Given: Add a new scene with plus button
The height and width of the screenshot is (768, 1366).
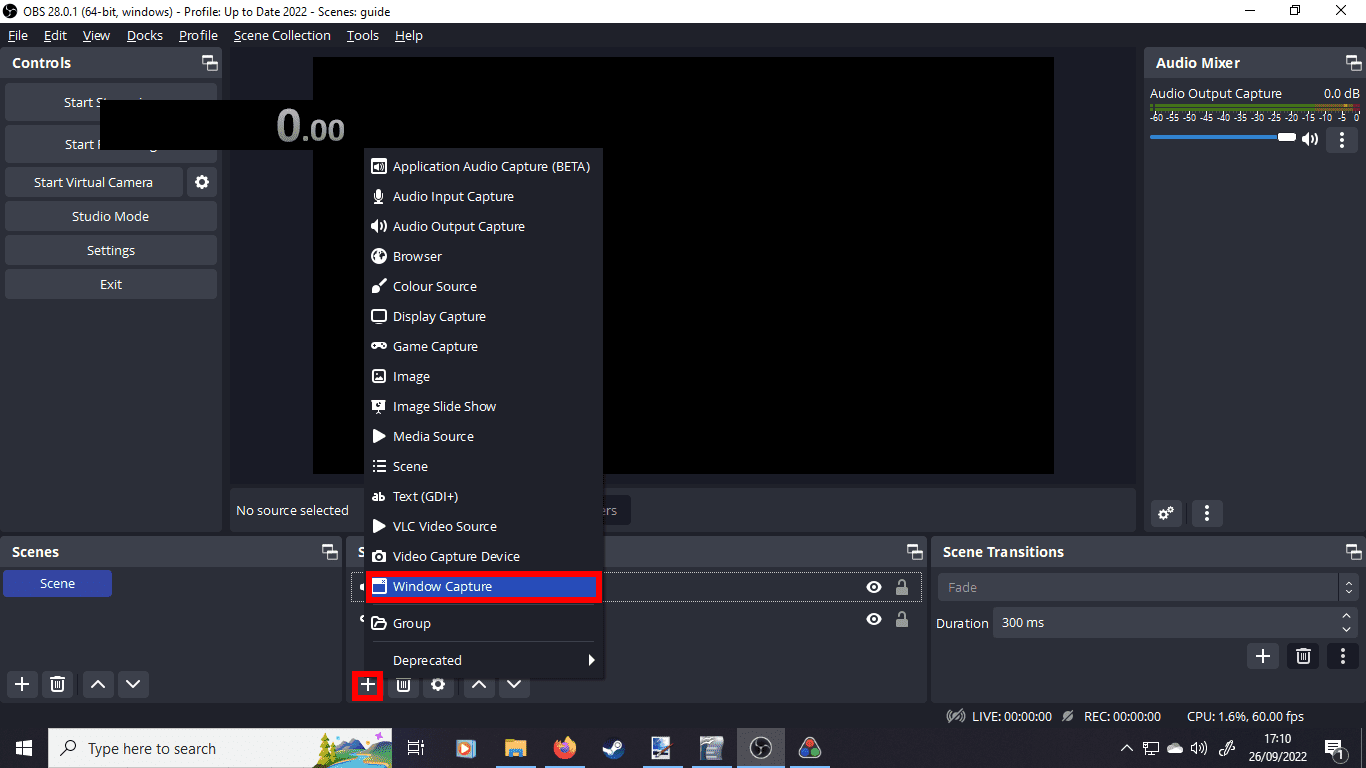Looking at the screenshot, I should pos(22,684).
